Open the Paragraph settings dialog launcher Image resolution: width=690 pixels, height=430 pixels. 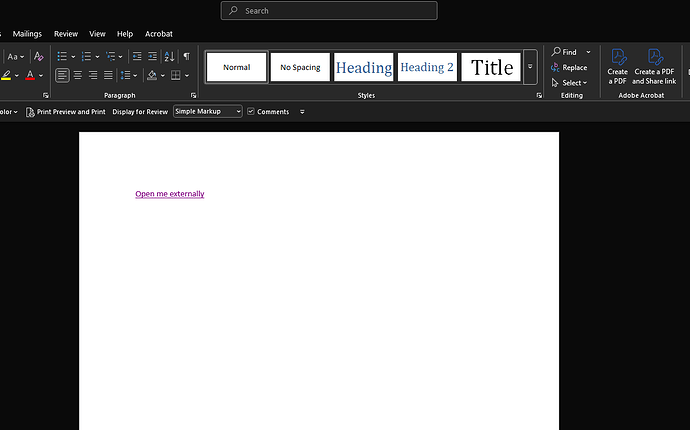[193, 95]
